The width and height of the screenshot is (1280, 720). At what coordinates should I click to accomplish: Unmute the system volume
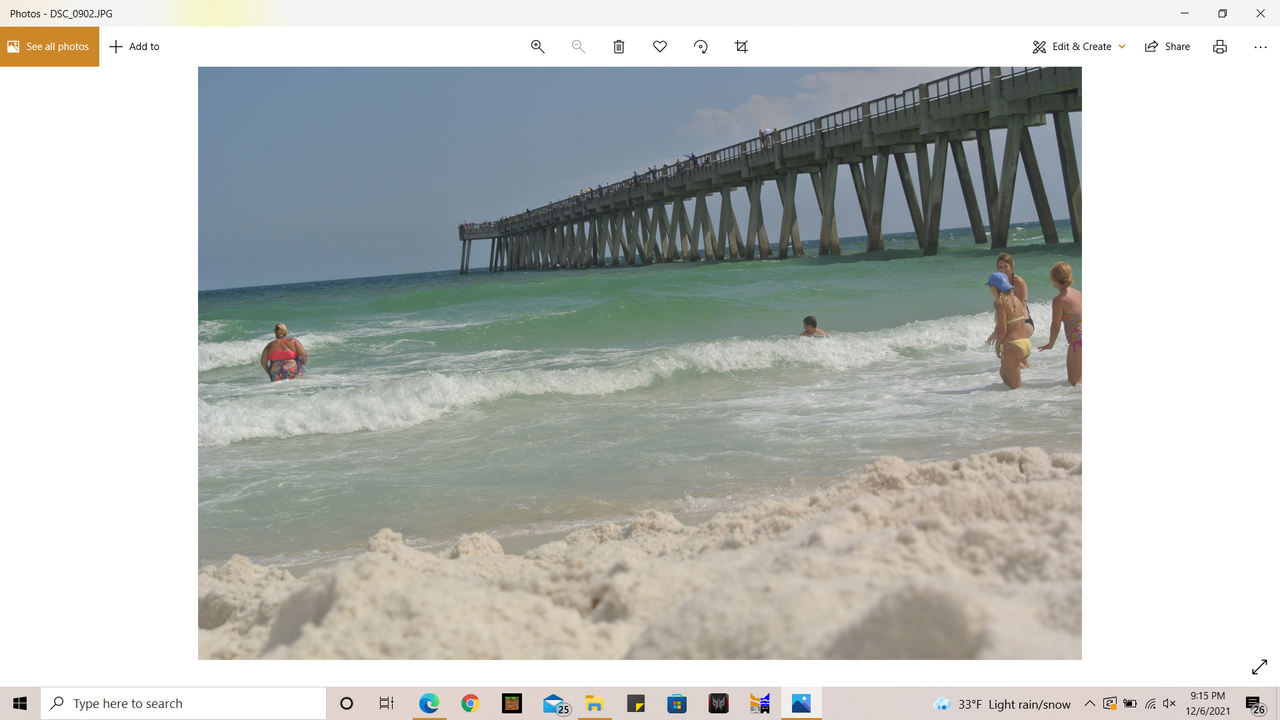click(x=1167, y=703)
